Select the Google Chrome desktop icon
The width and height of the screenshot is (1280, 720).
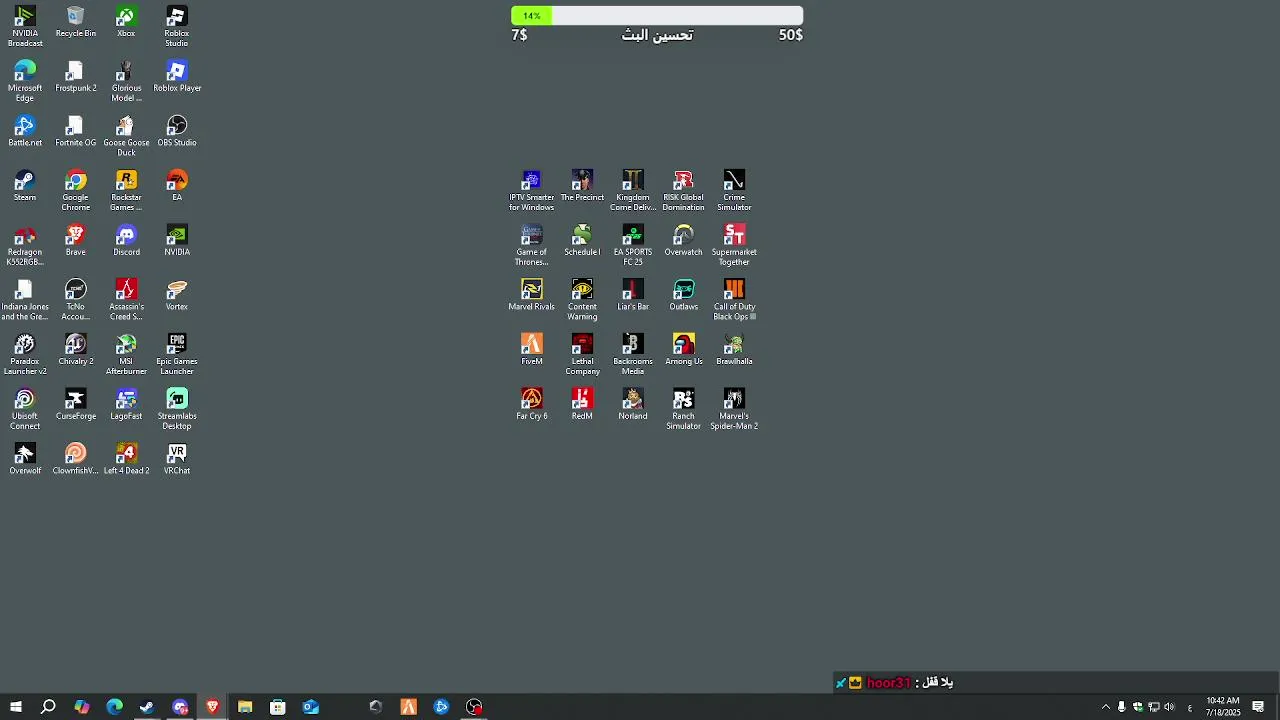76,190
